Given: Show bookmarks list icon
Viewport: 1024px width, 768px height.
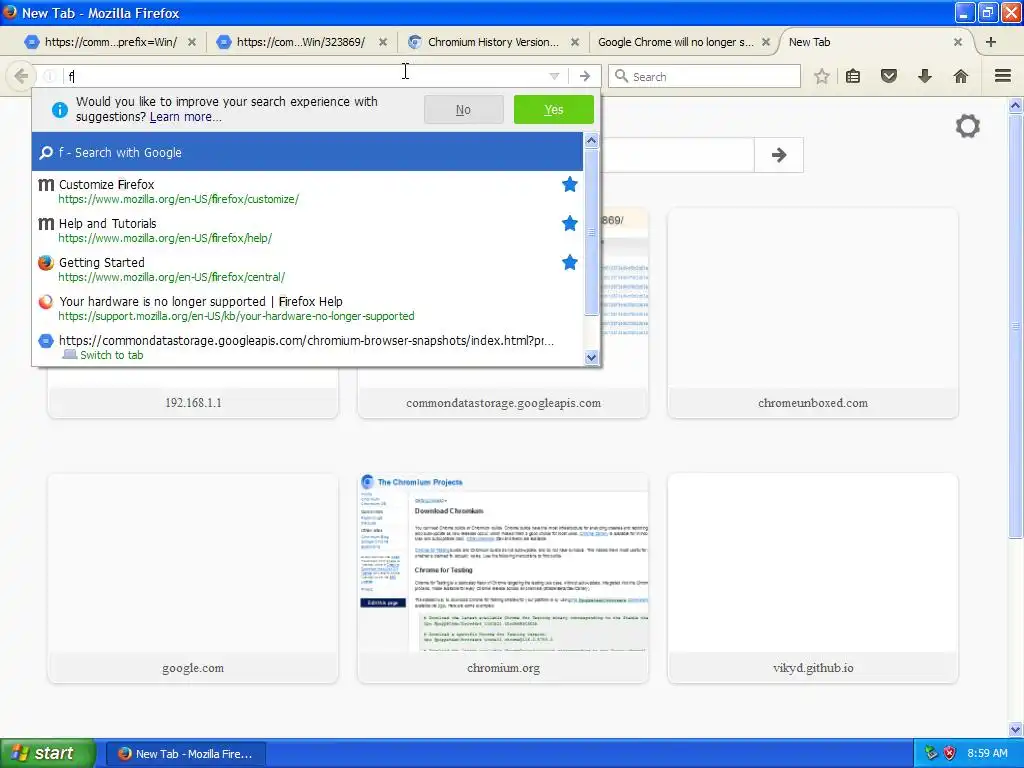Looking at the screenshot, I should tap(853, 76).
